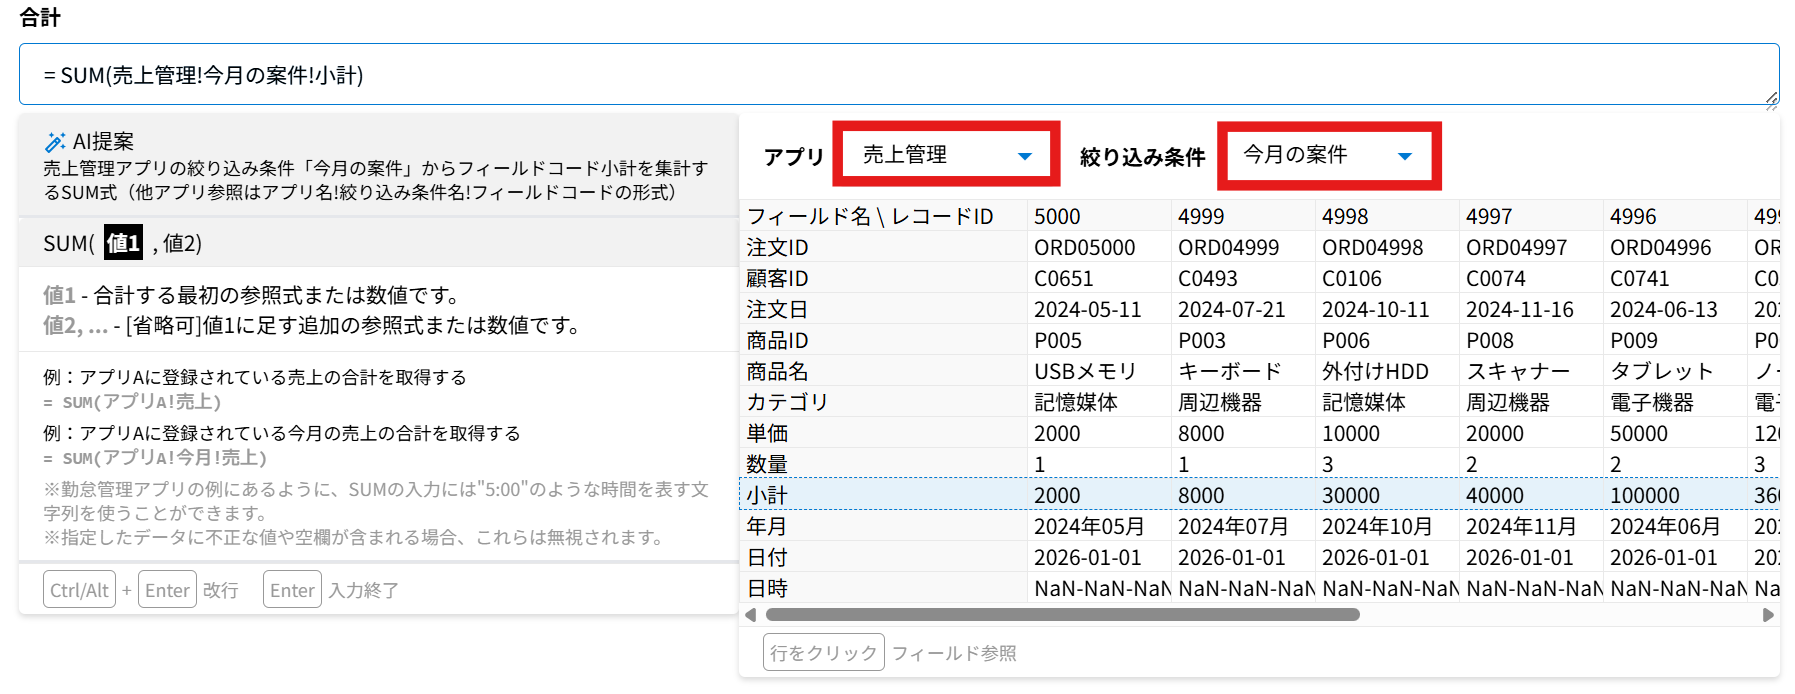Click the 値2 argument in SUM syntax
Screen dimensions: 1795x694
click(181, 243)
